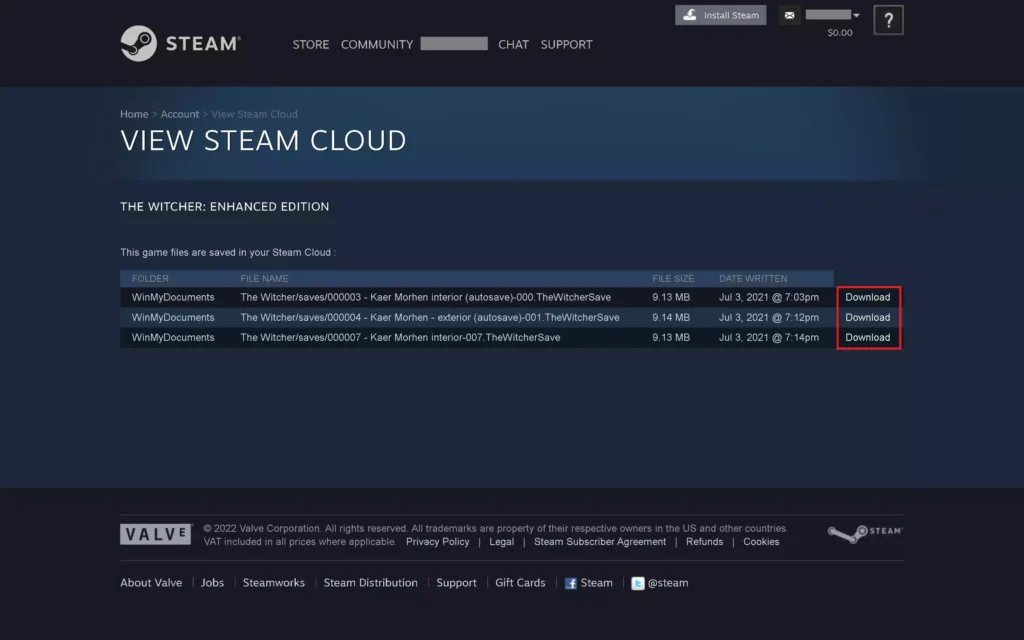Open the COMMUNITY menu
The image size is (1024, 640).
(377, 44)
